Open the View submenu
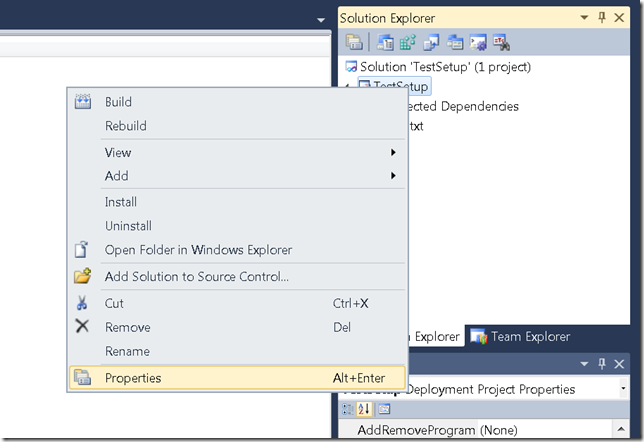The image size is (644, 442). point(237,152)
